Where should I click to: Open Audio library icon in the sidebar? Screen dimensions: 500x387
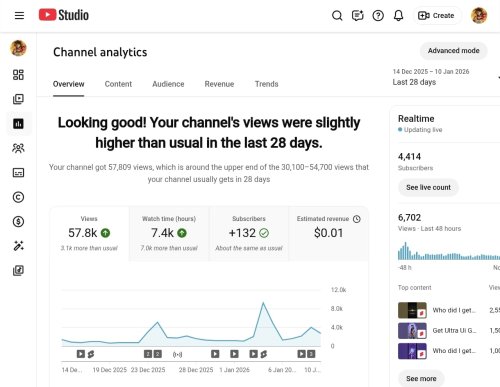click(18, 270)
